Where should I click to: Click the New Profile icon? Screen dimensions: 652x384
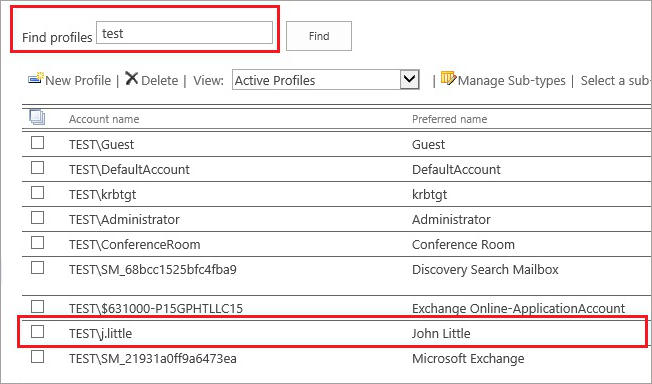click(x=36, y=78)
